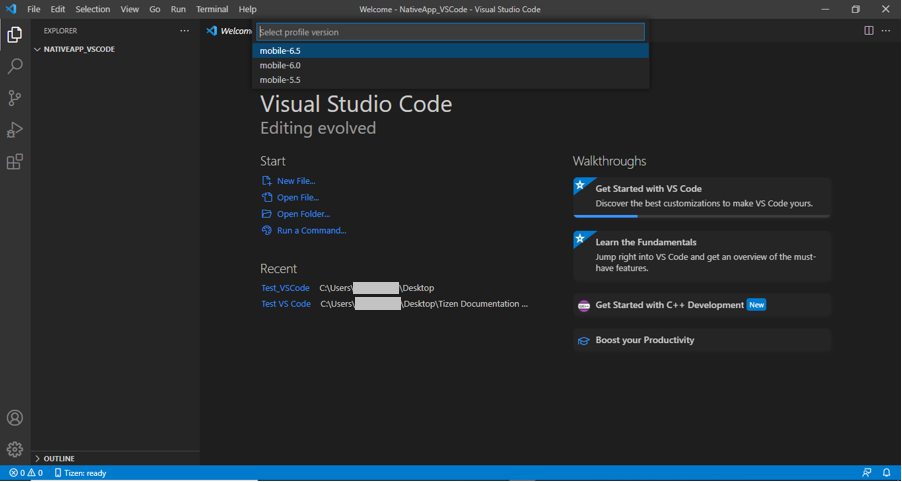
Task: Collapse the NATIVEAPP_VSCODE folder tree
Action: [x=78, y=49]
